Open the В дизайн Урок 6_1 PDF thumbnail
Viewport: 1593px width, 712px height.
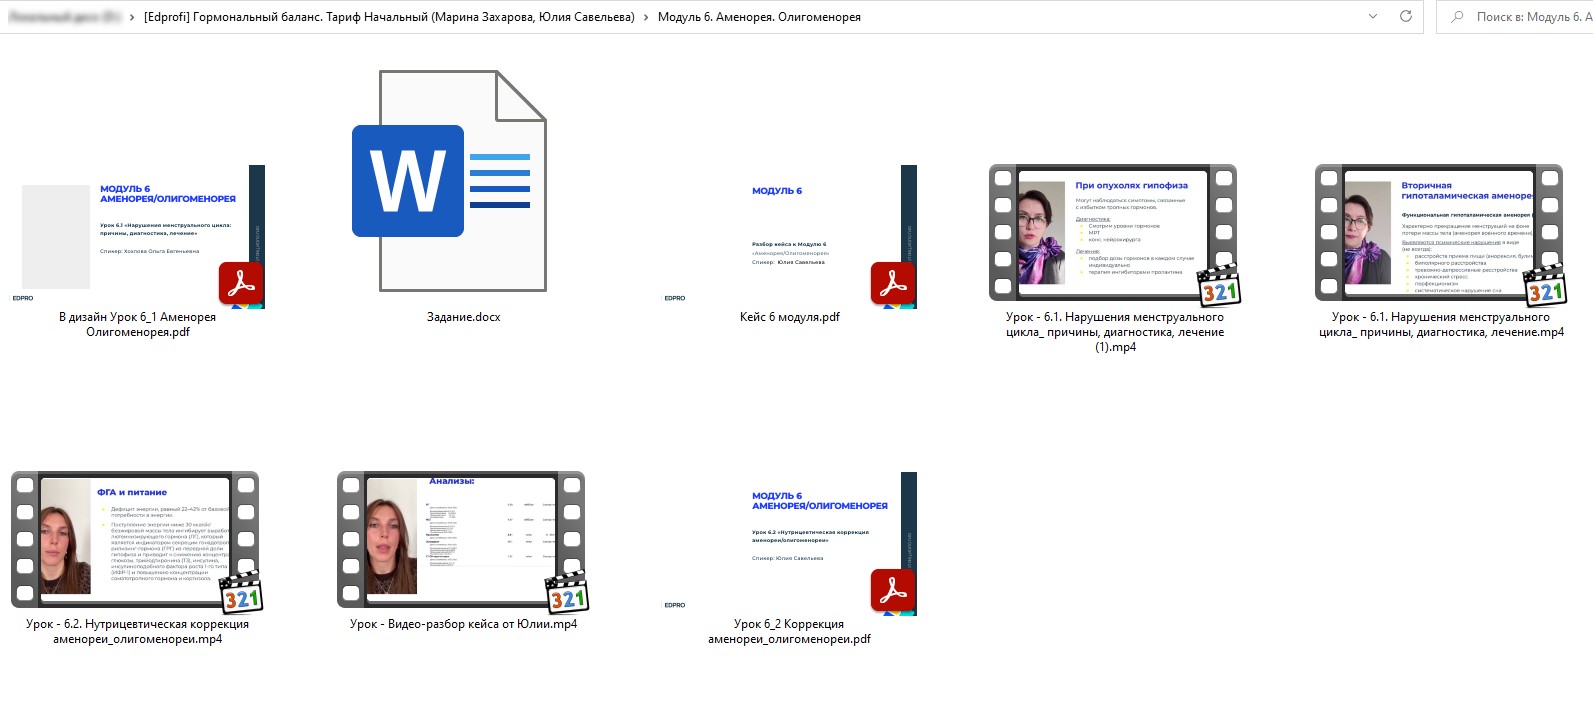click(x=138, y=236)
